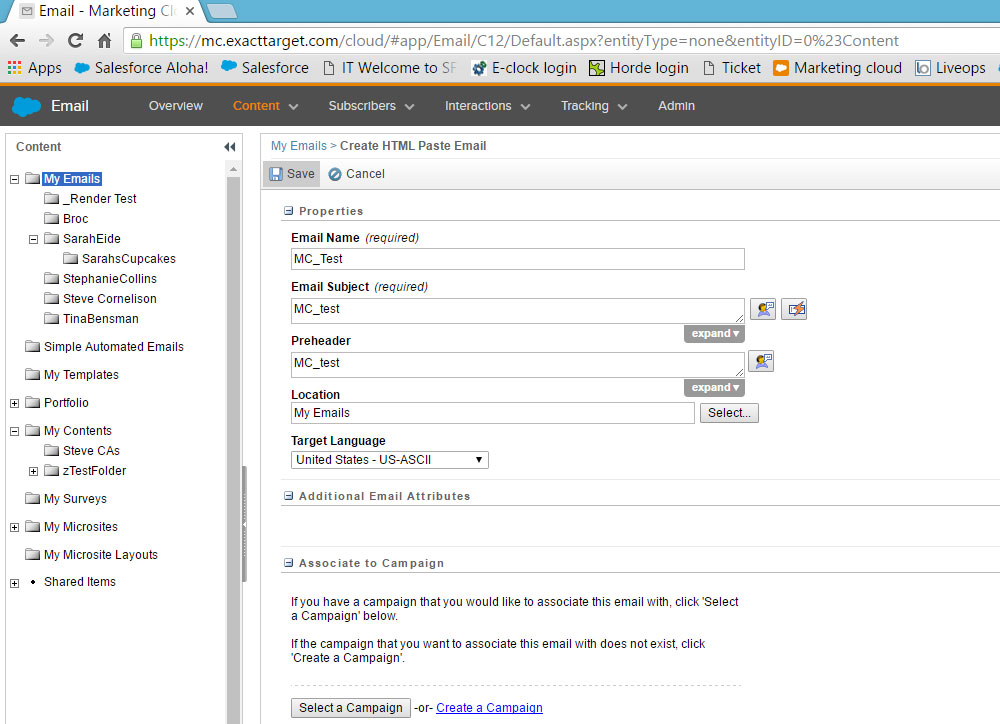This screenshot has height=724, width=1000.
Task: Open the Overview tab
Action: pyautogui.click(x=175, y=106)
